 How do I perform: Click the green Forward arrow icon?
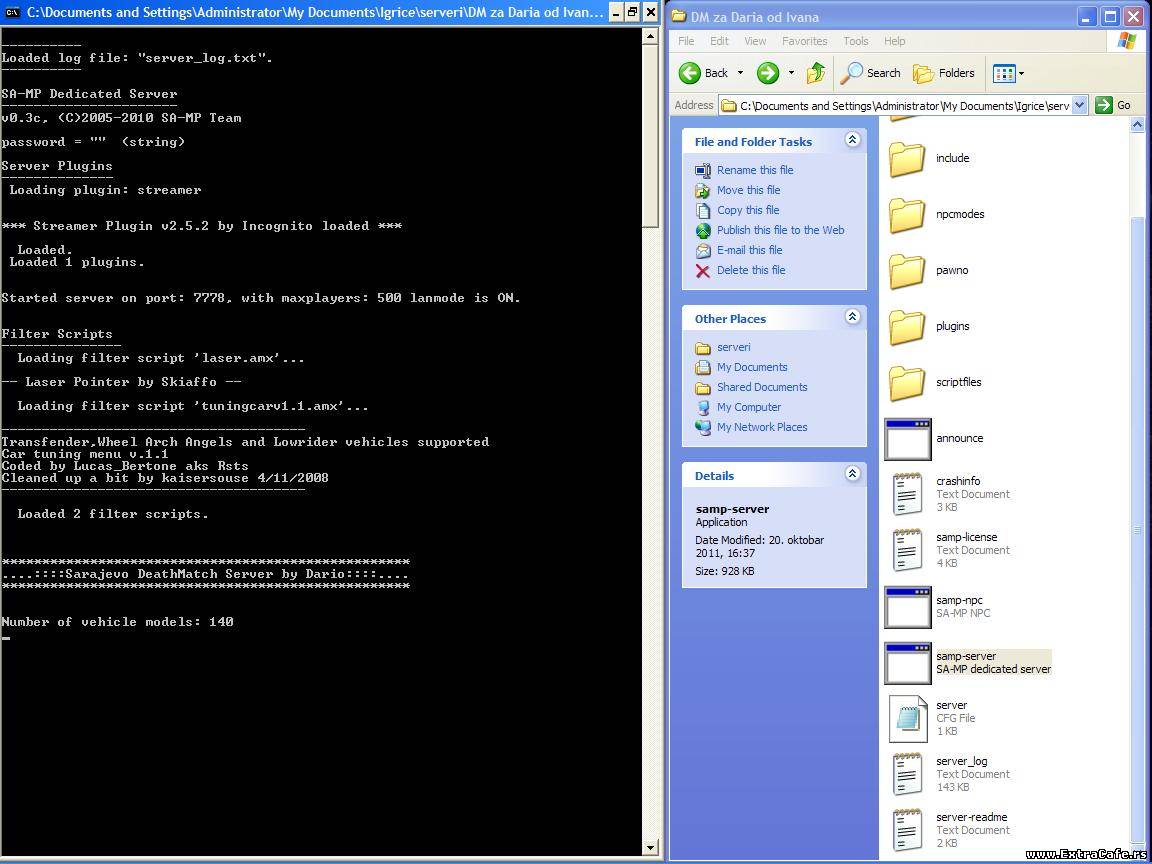[x=767, y=73]
